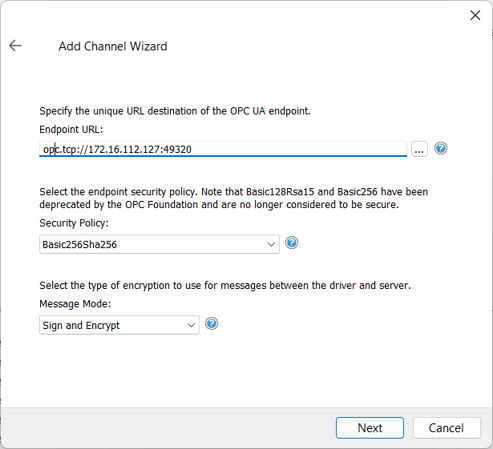Click the OPC UA endpoint instruction text
This screenshot has height=449, width=493.
pyautogui.click(x=175, y=111)
